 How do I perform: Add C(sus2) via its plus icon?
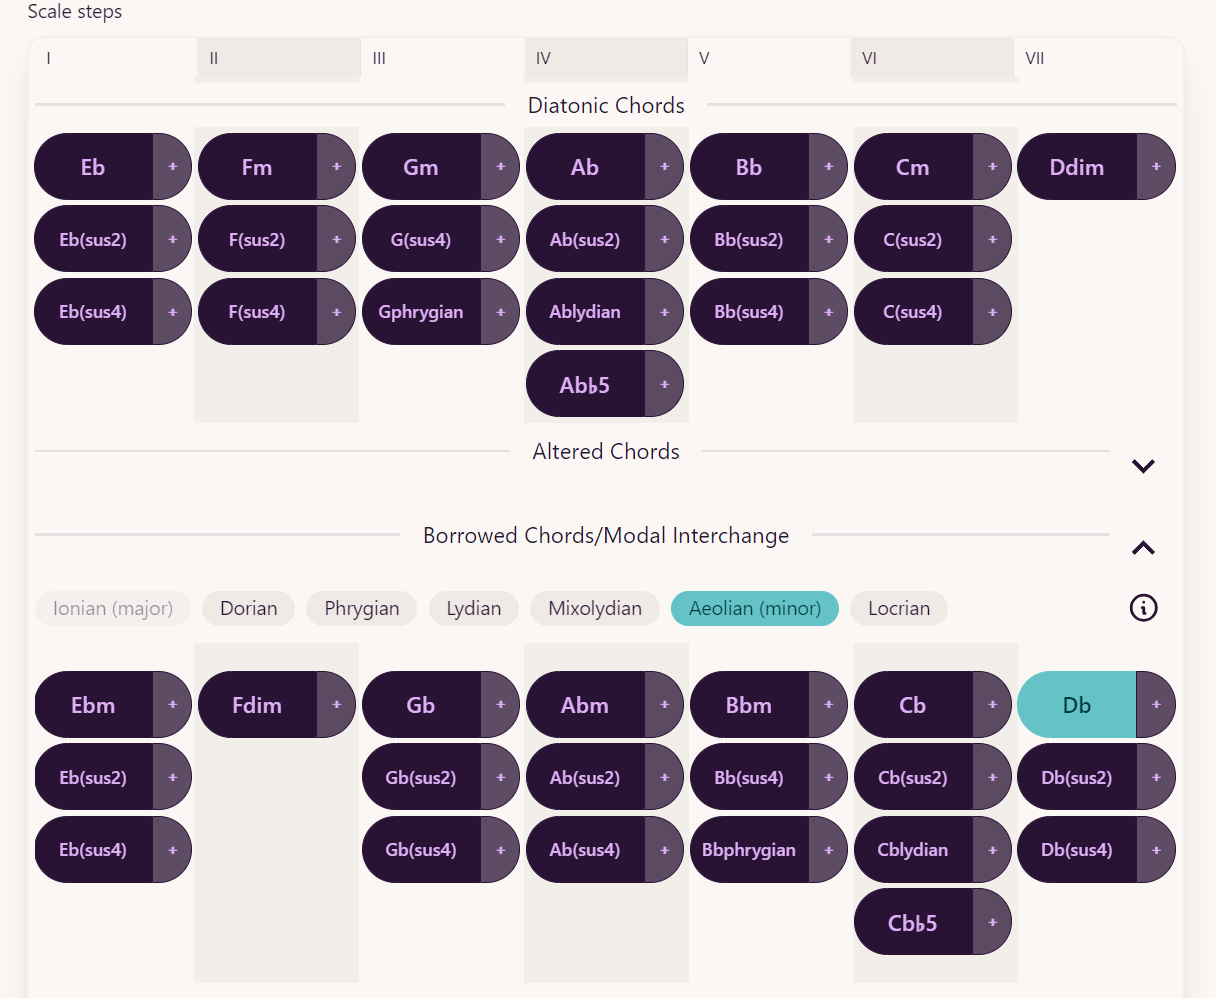tap(992, 239)
